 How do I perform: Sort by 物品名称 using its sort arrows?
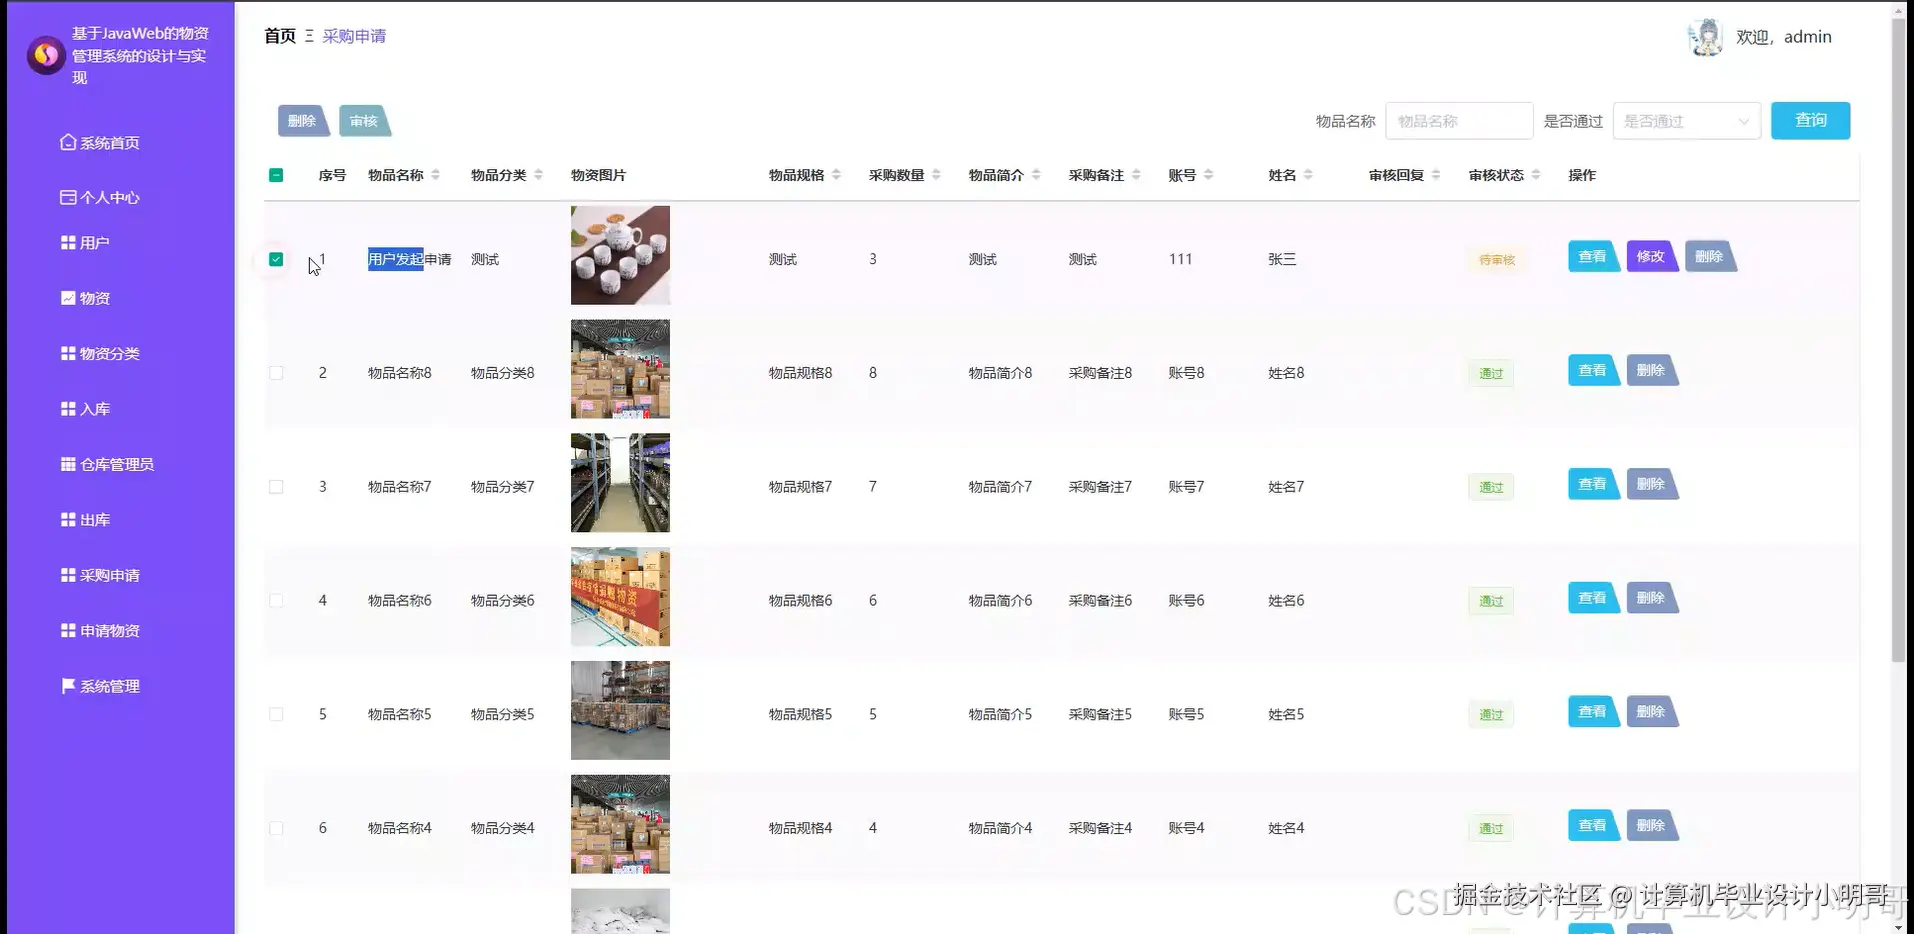434,174
